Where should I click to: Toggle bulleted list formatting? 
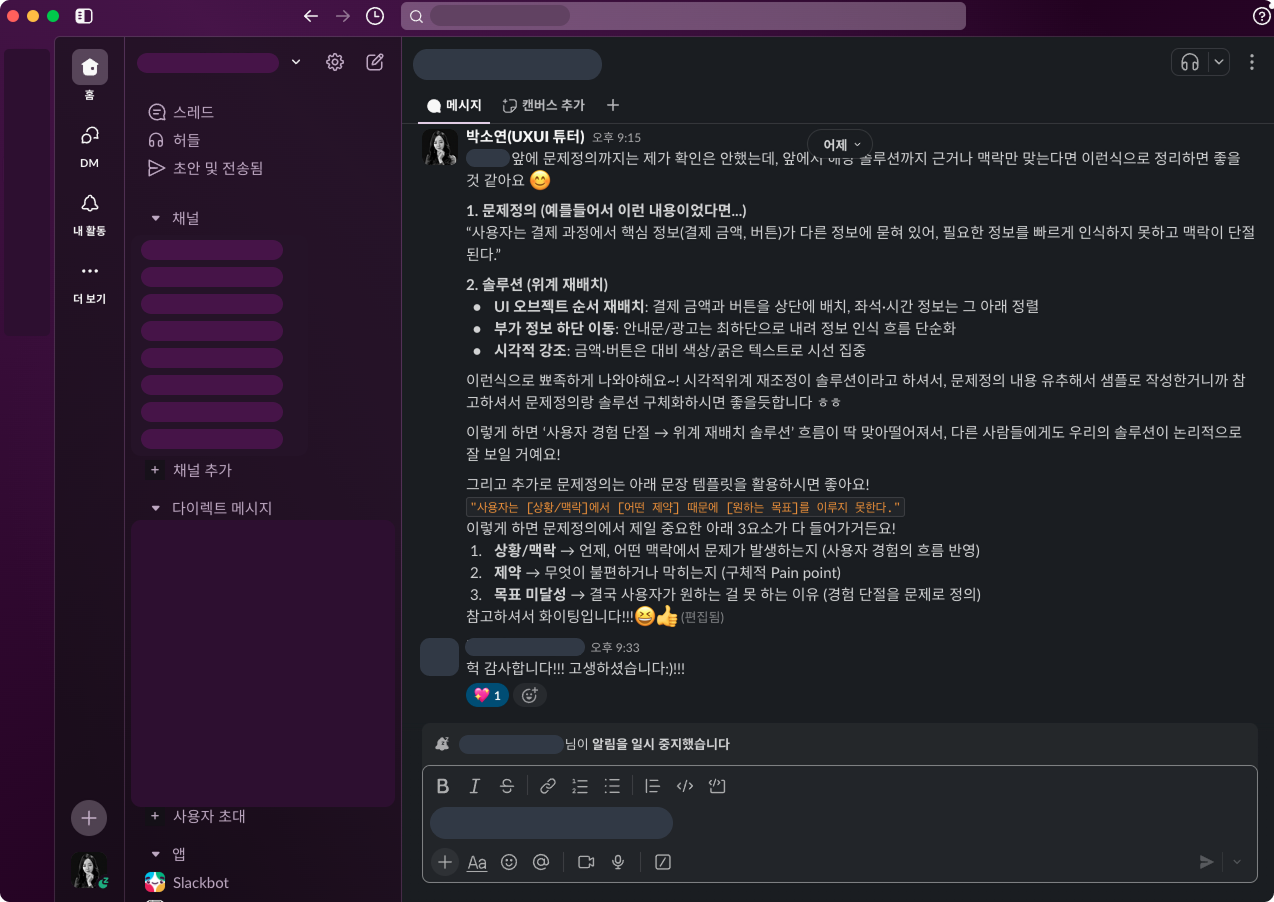(612, 786)
